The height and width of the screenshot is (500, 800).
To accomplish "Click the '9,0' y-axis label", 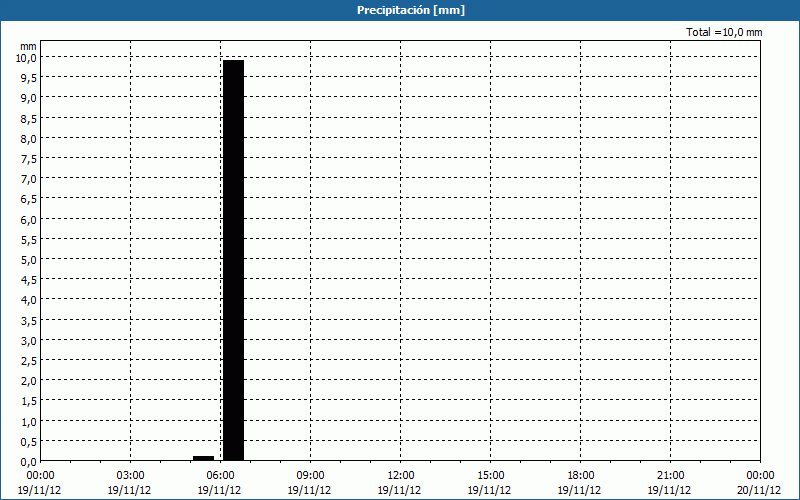I will tap(29, 98).
